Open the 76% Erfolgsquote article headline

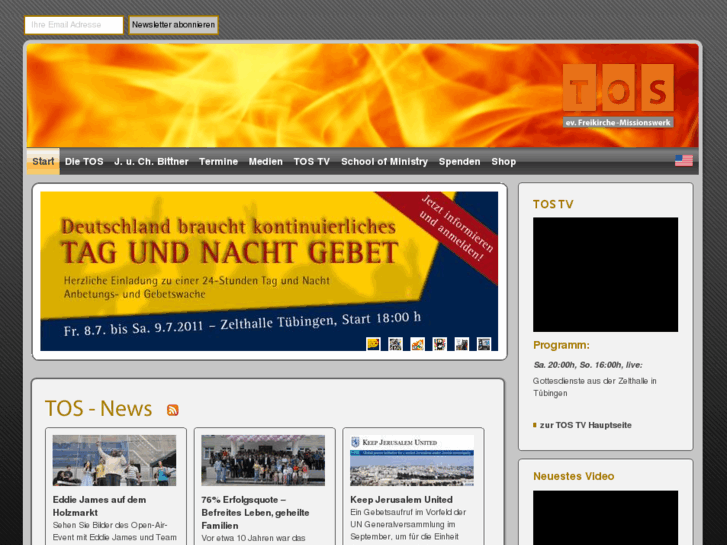point(255,513)
